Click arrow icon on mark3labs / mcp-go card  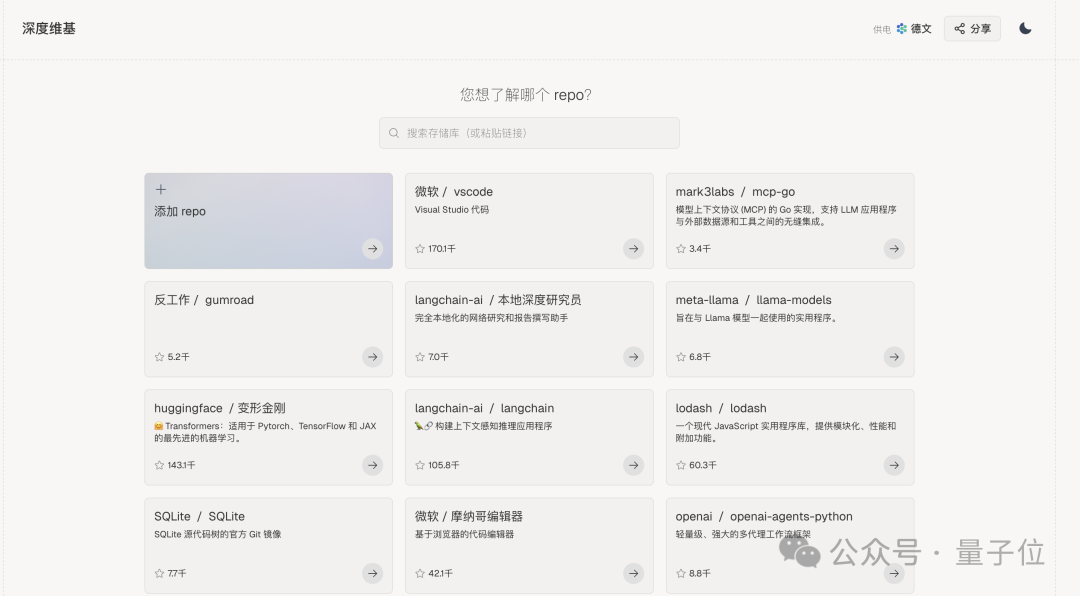point(894,249)
